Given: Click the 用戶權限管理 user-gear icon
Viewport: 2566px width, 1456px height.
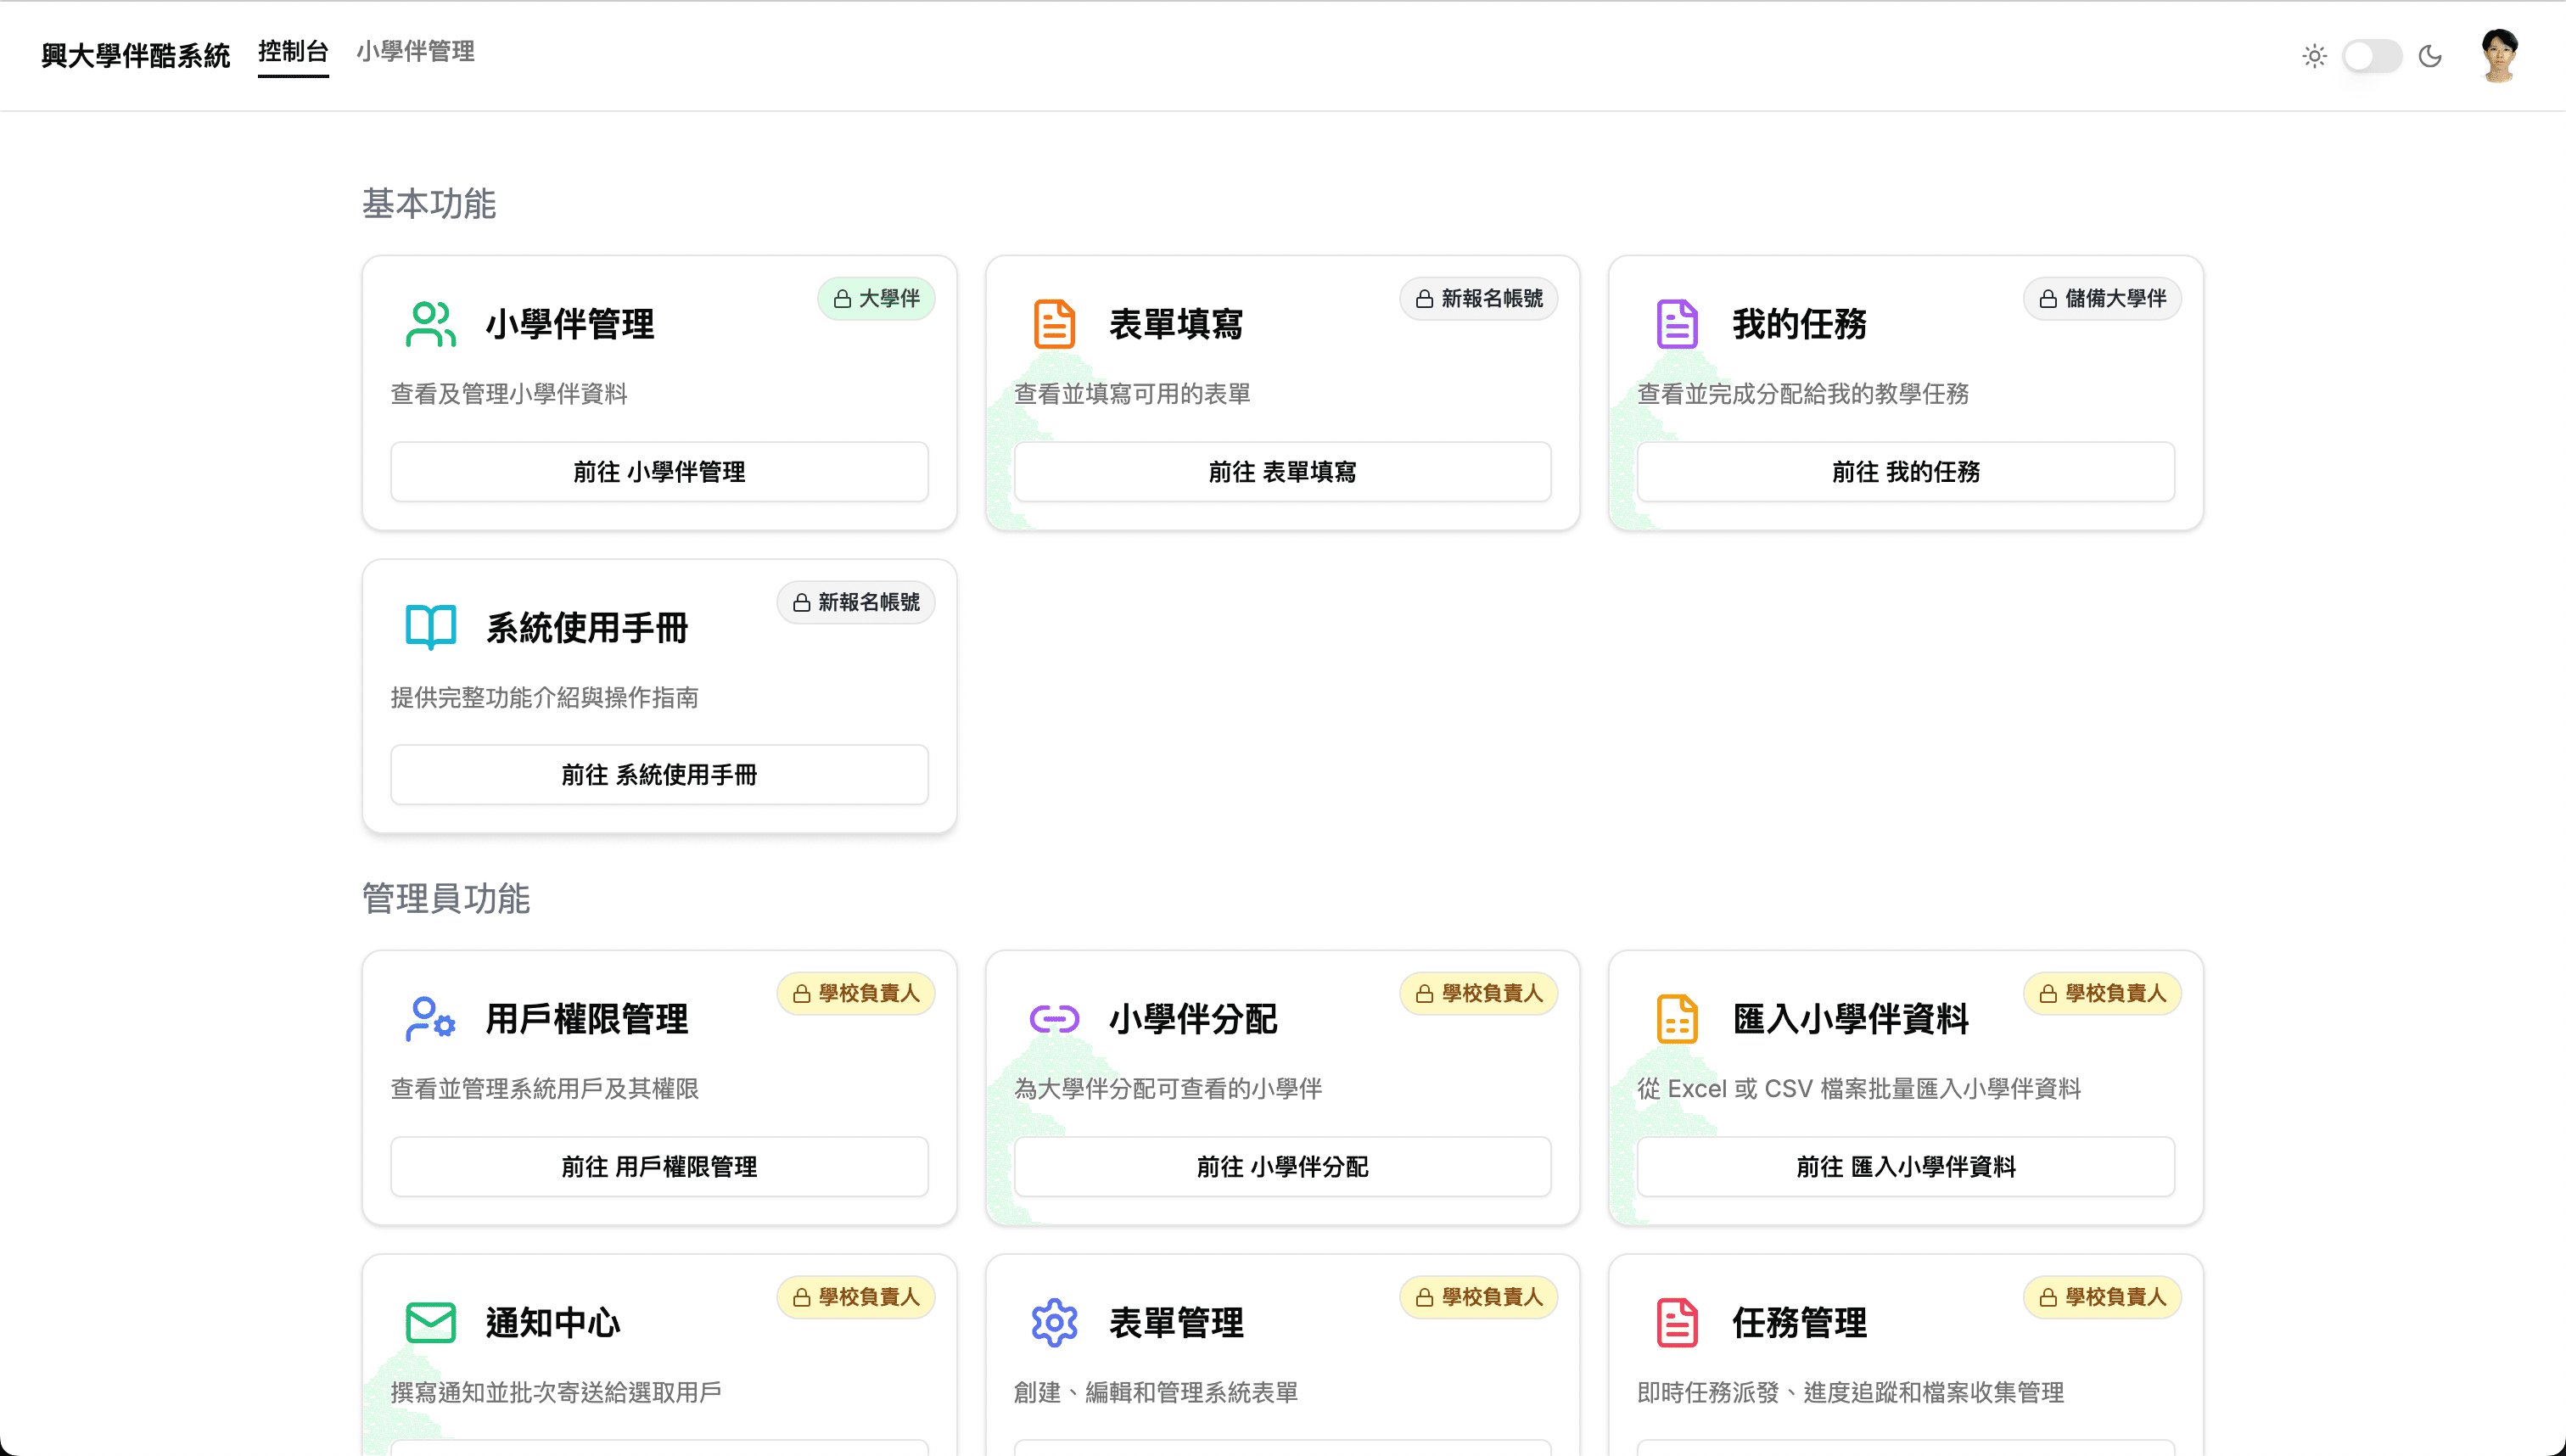Looking at the screenshot, I should coord(430,1019).
